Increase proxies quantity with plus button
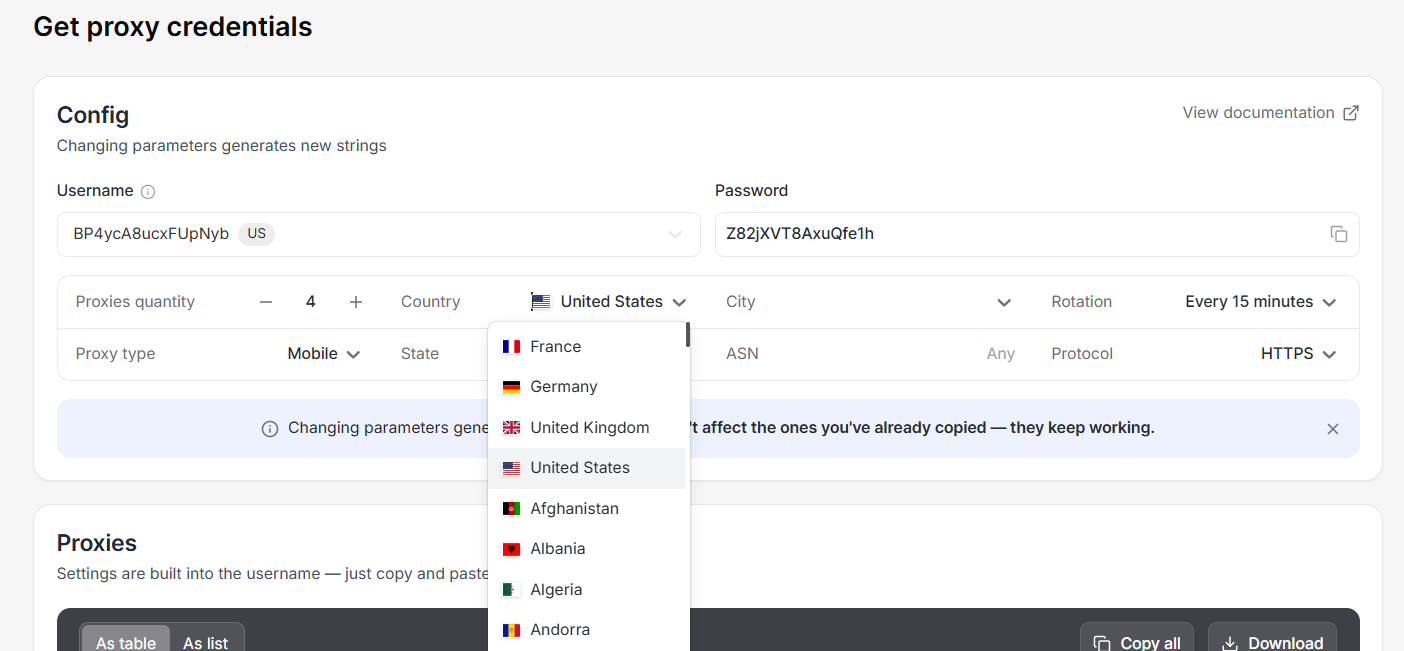 point(356,302)
